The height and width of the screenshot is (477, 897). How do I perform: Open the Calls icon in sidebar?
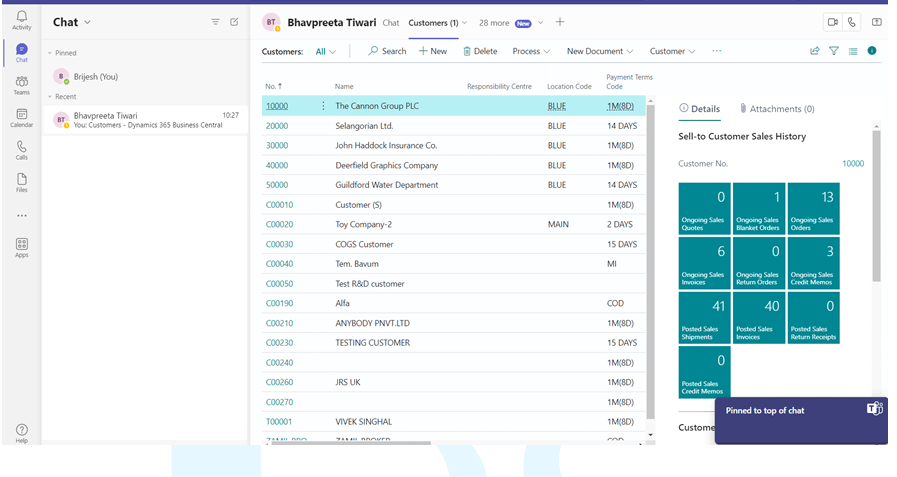(22, 150)
